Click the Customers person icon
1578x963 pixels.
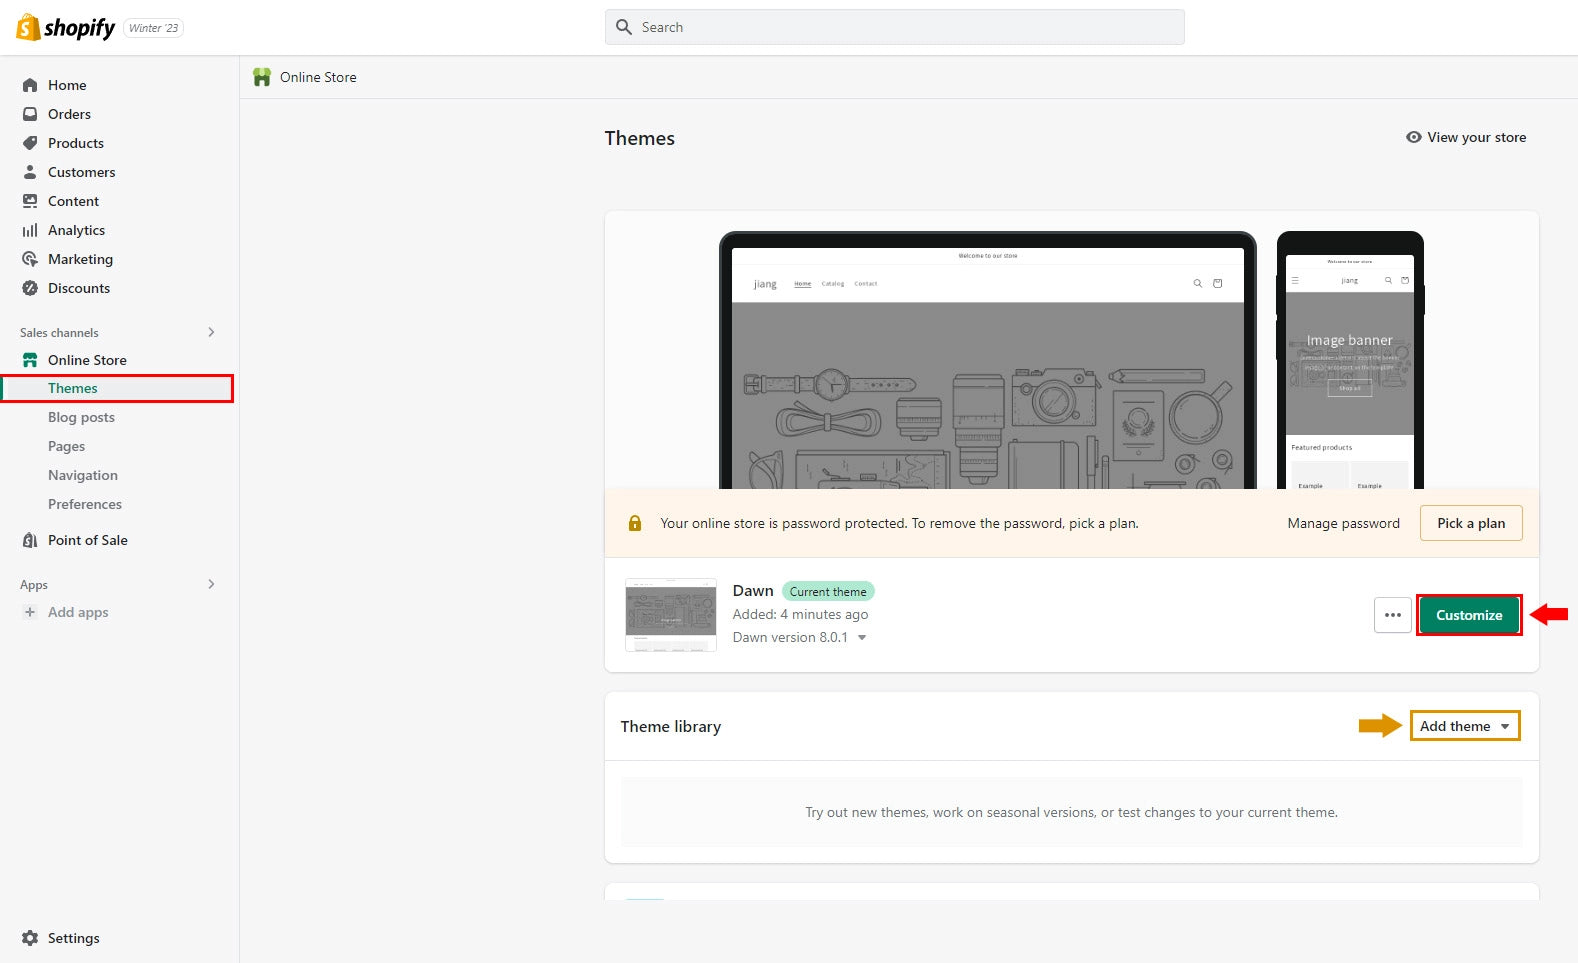pos(30,172)
